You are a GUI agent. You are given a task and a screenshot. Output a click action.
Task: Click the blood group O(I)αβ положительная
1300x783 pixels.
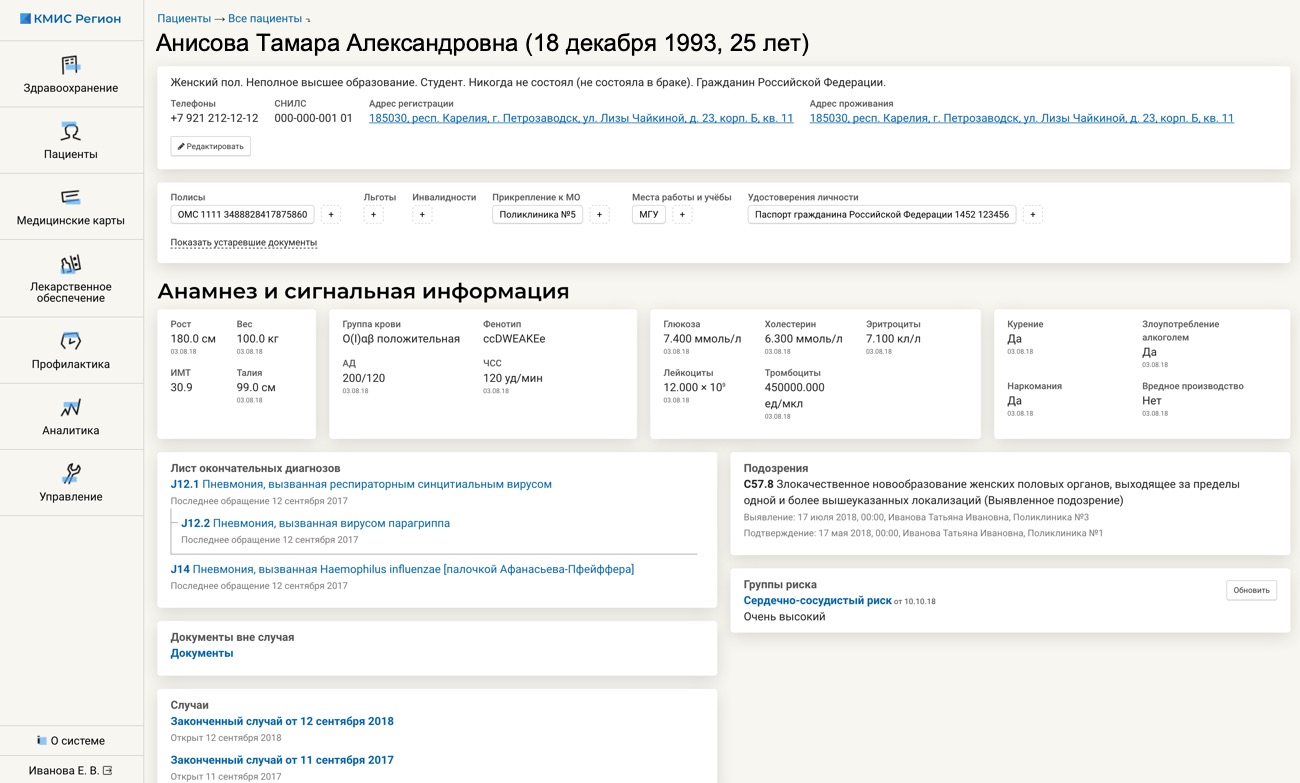point(401,339)
